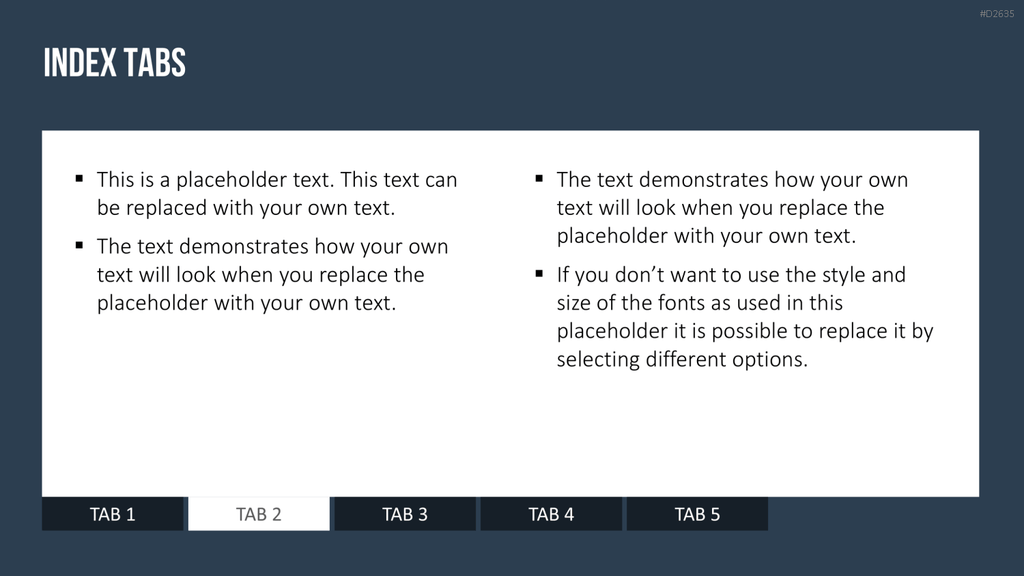Select left column 'The text demonstrates' paragraph
1024x576 pixels.
click(272, 274)
